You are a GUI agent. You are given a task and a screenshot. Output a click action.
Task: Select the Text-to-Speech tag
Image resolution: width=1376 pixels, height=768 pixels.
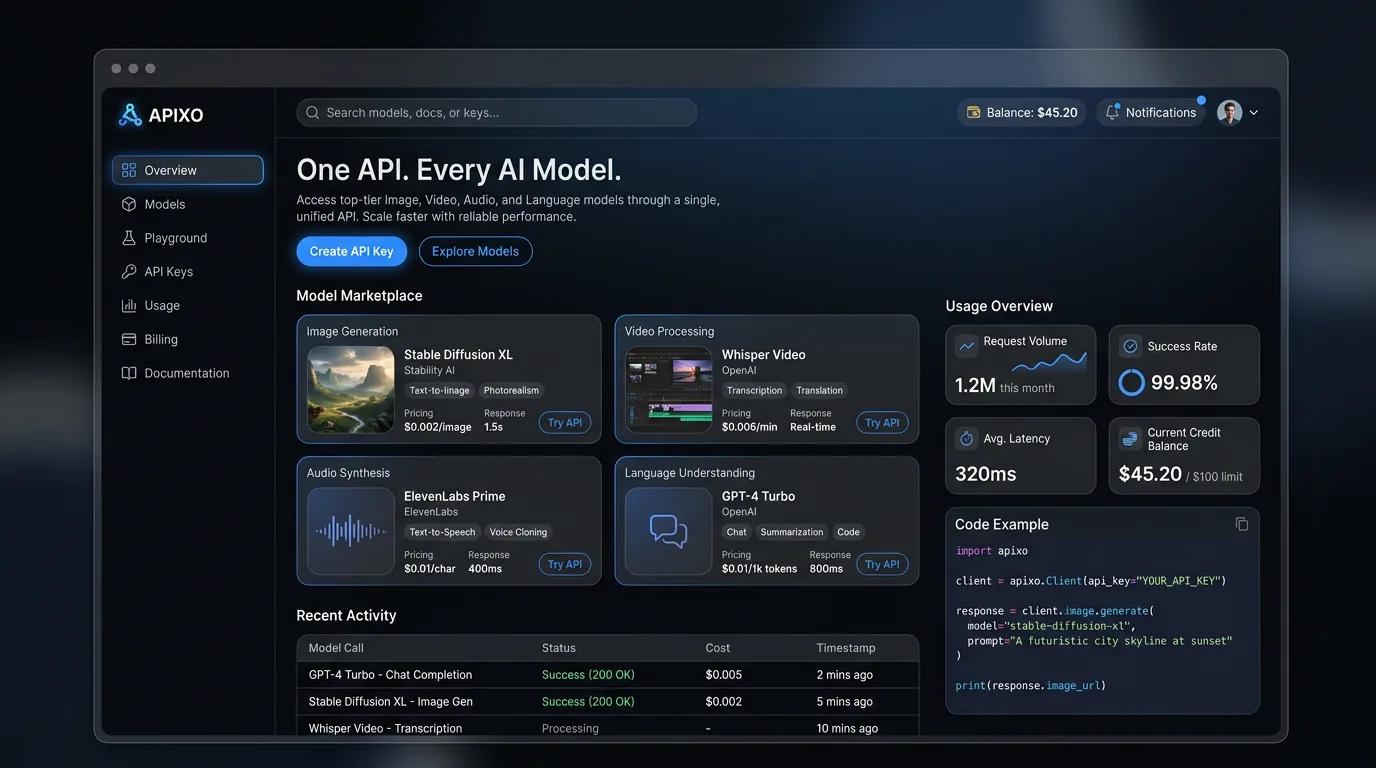coord(442,532)
